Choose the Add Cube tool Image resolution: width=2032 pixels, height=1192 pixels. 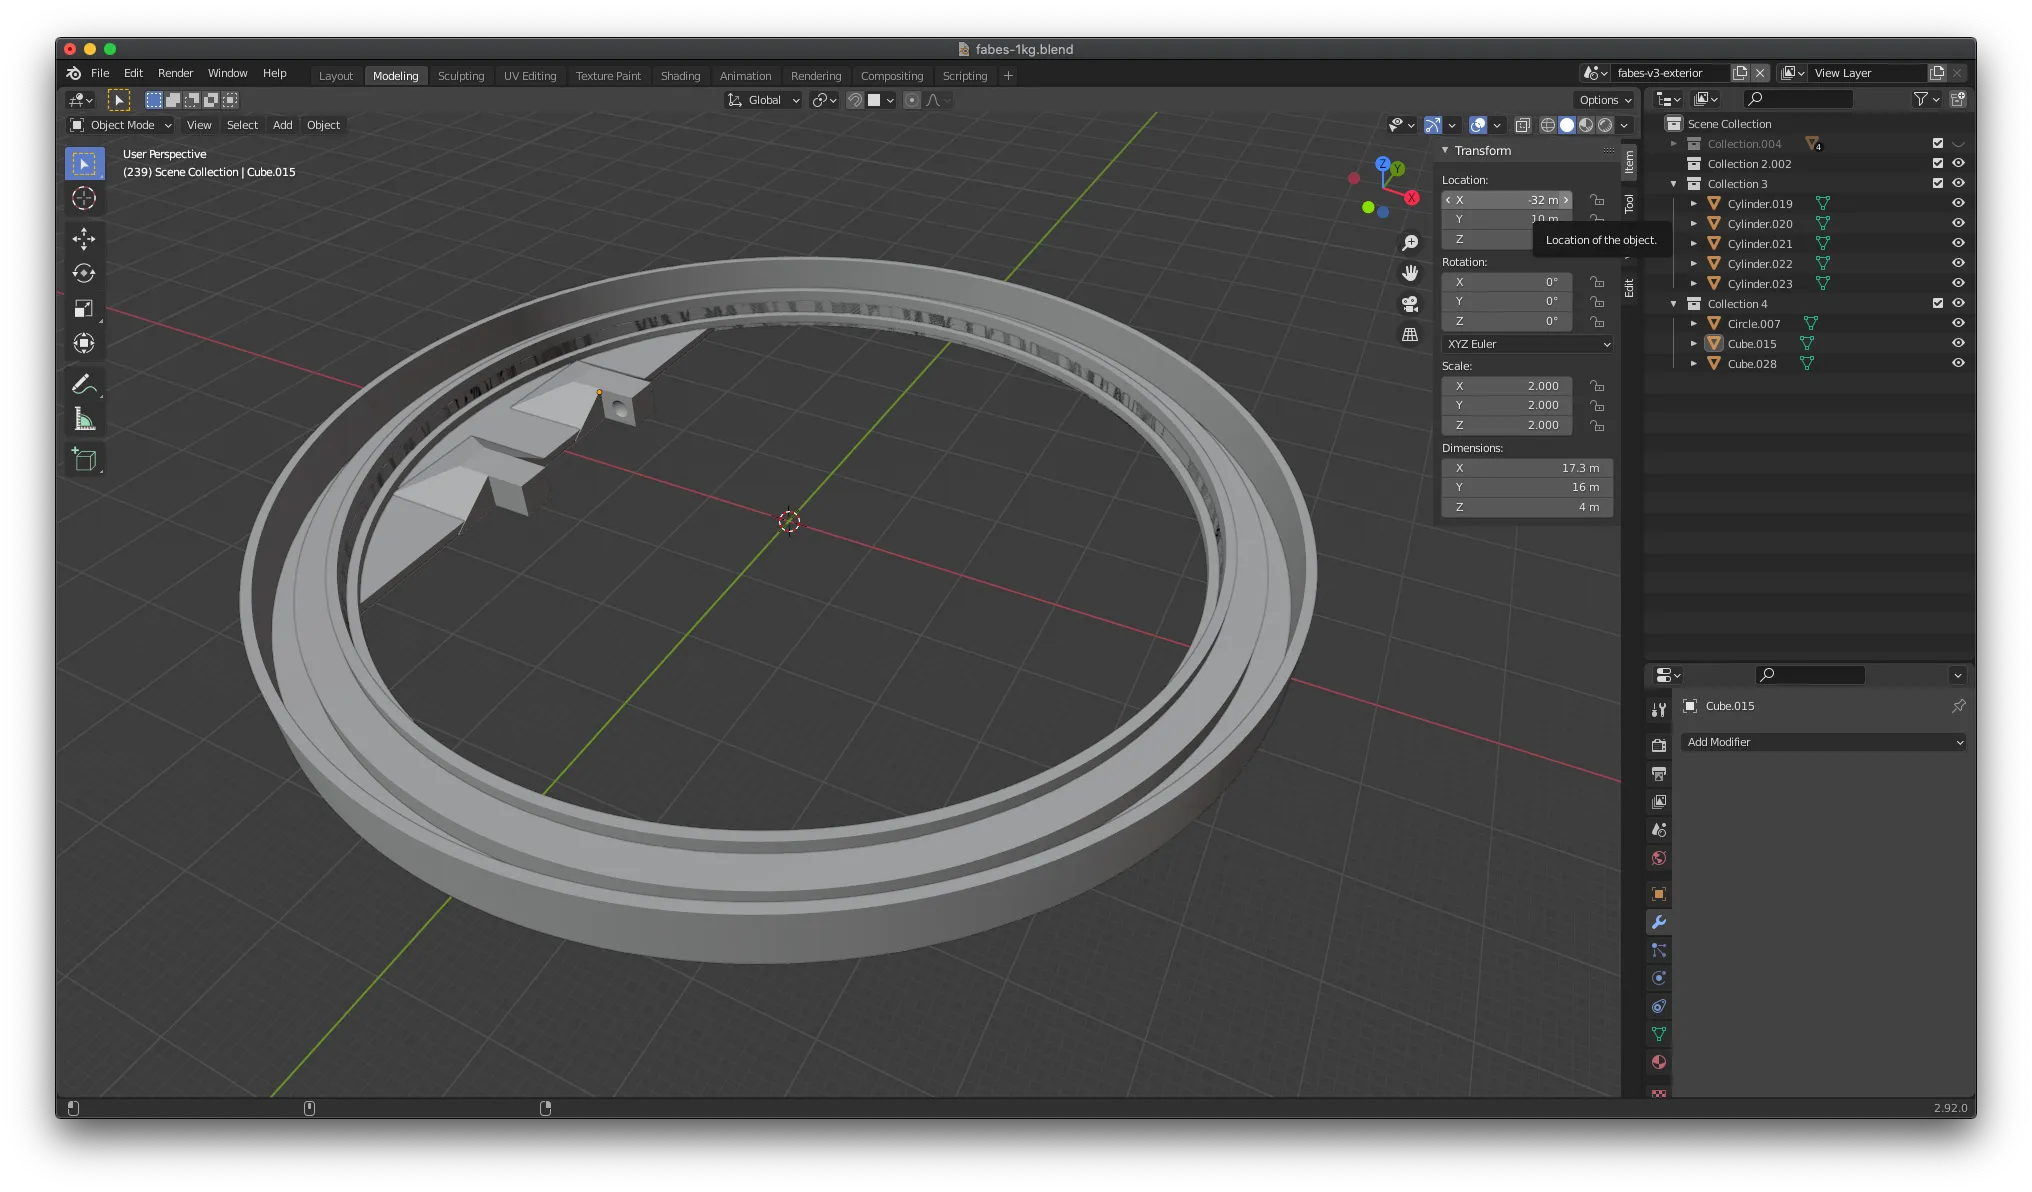tap(84, 459)
